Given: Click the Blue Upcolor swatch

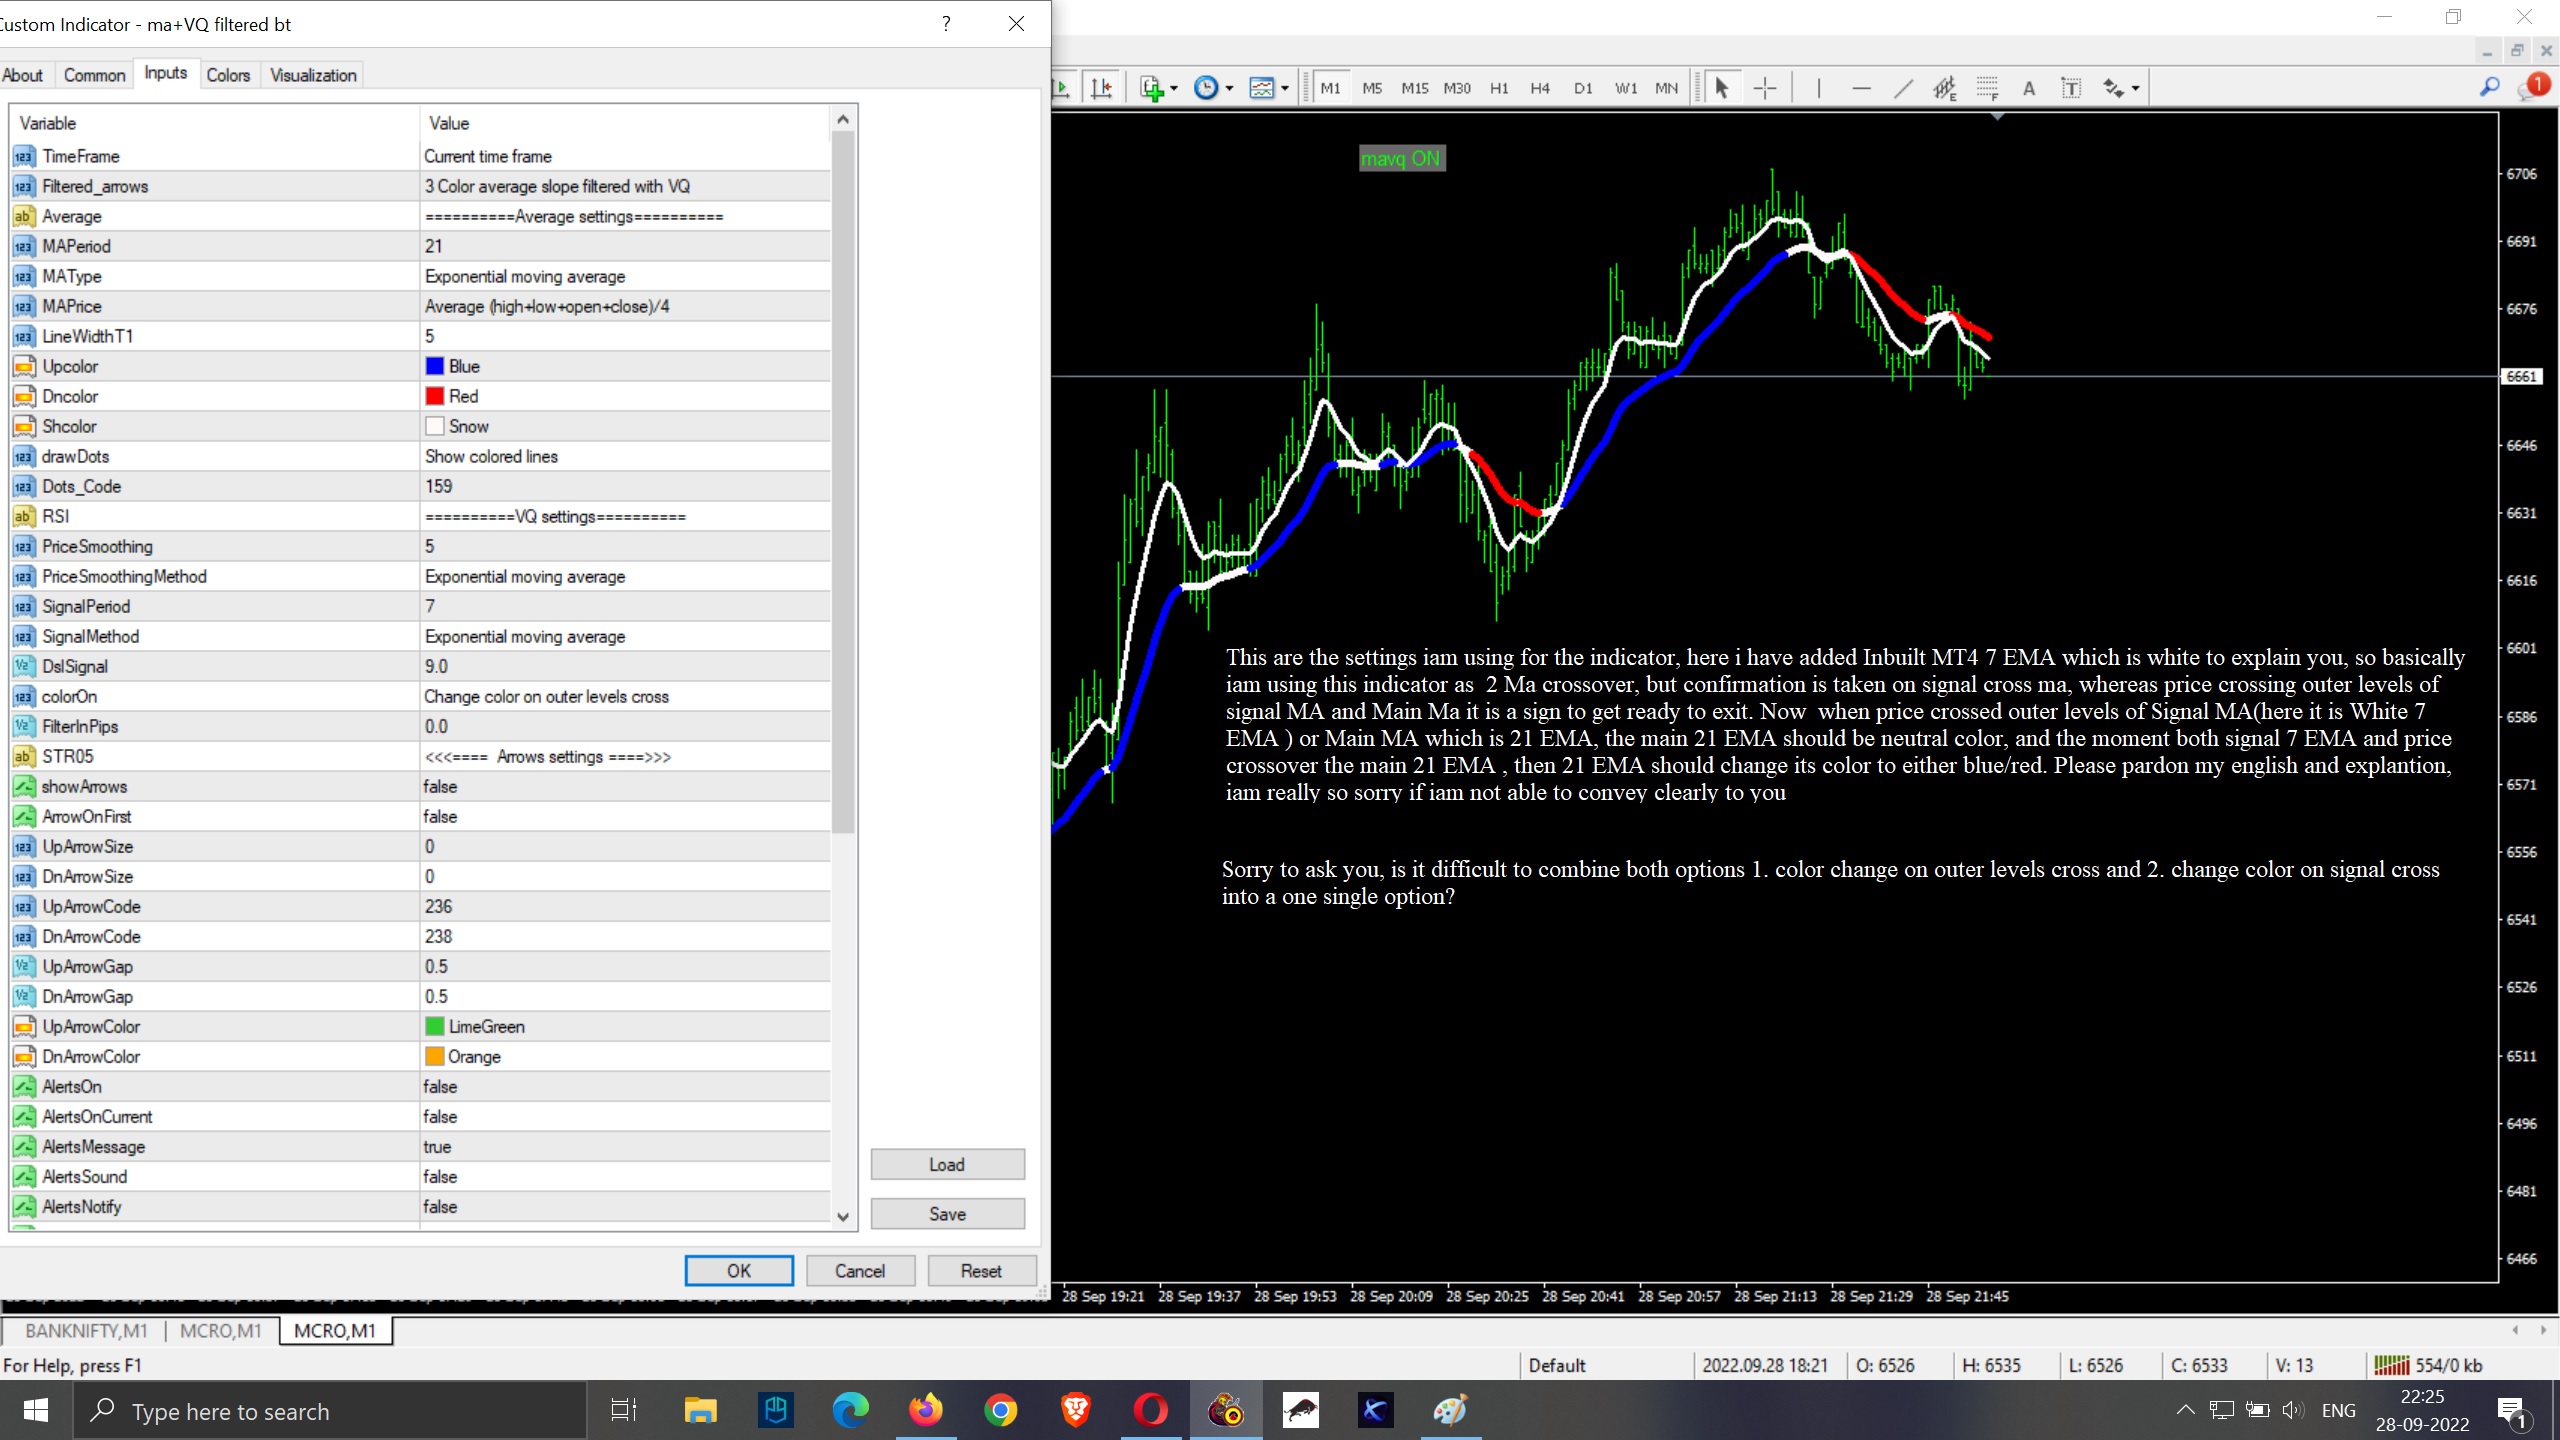Looking at the screenshot, I should [x=435, y=366].
